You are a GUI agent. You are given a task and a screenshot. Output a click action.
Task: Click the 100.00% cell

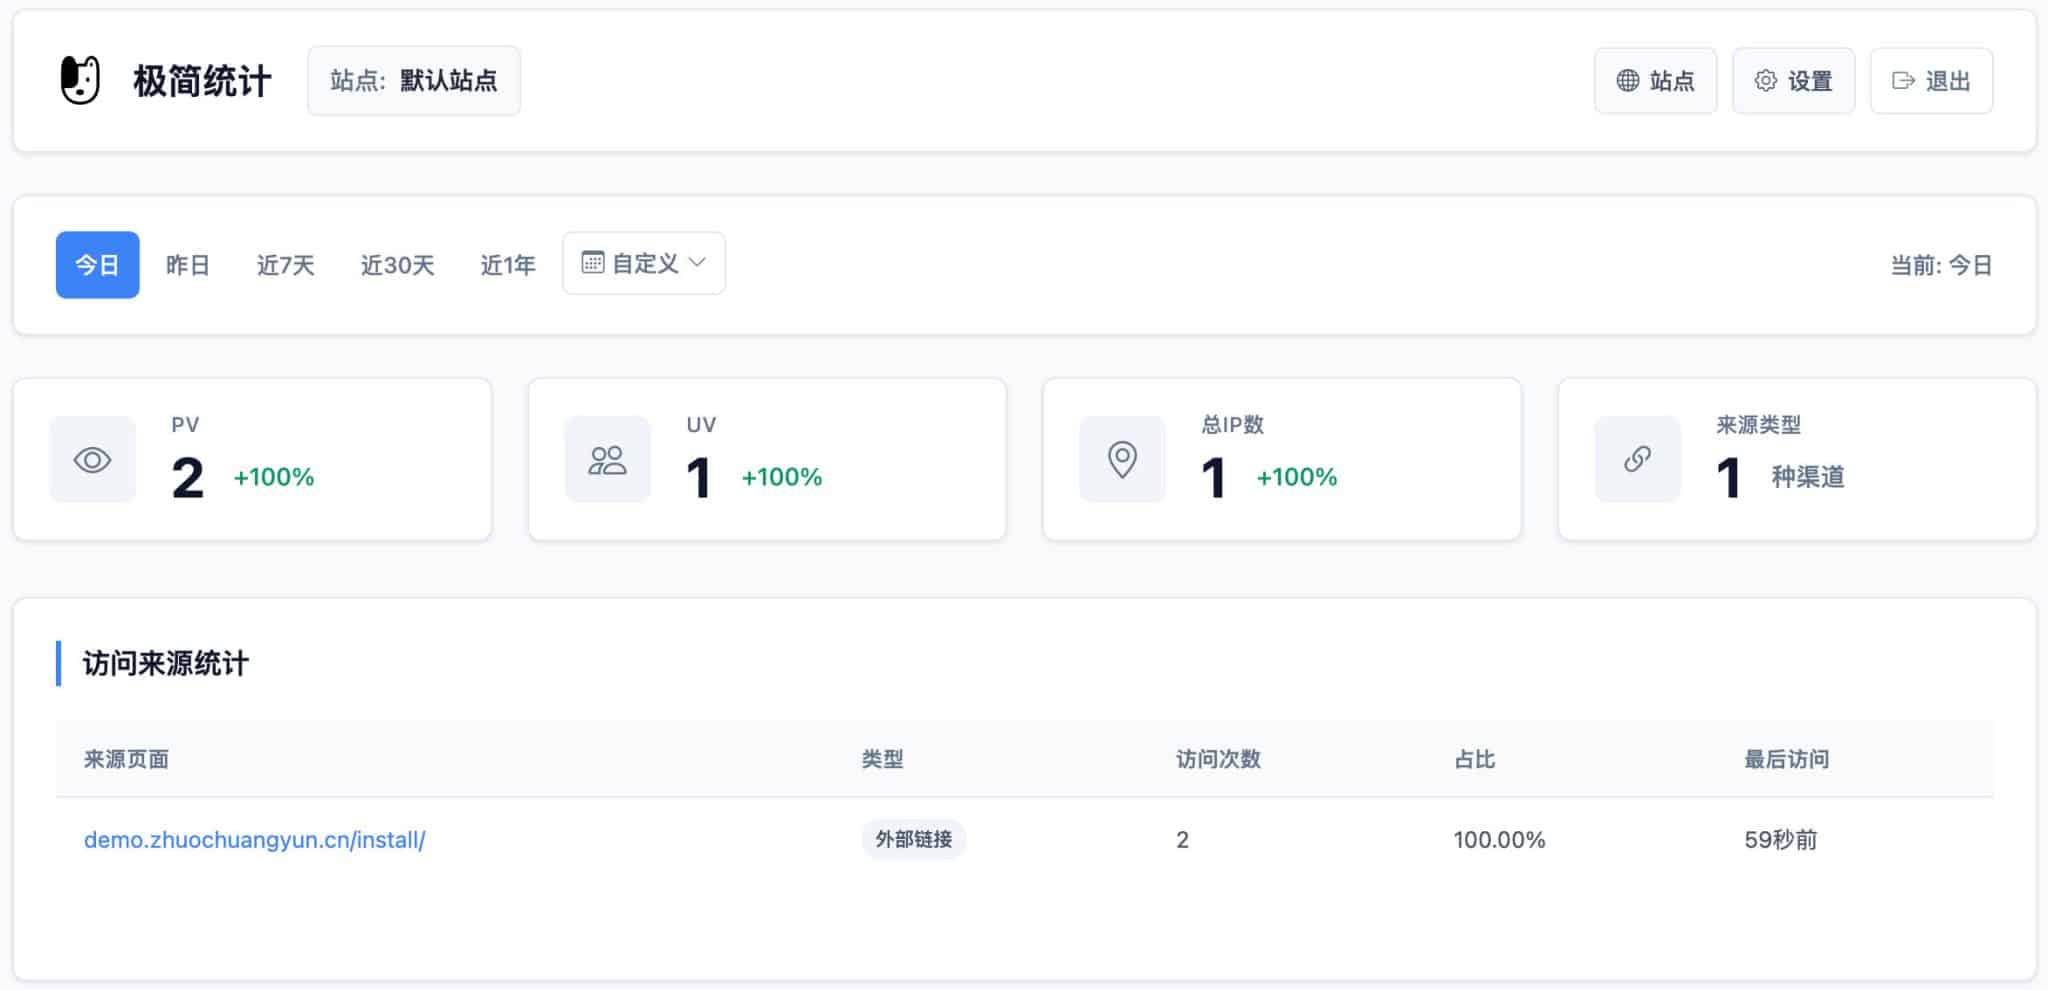click(1499, 840)
